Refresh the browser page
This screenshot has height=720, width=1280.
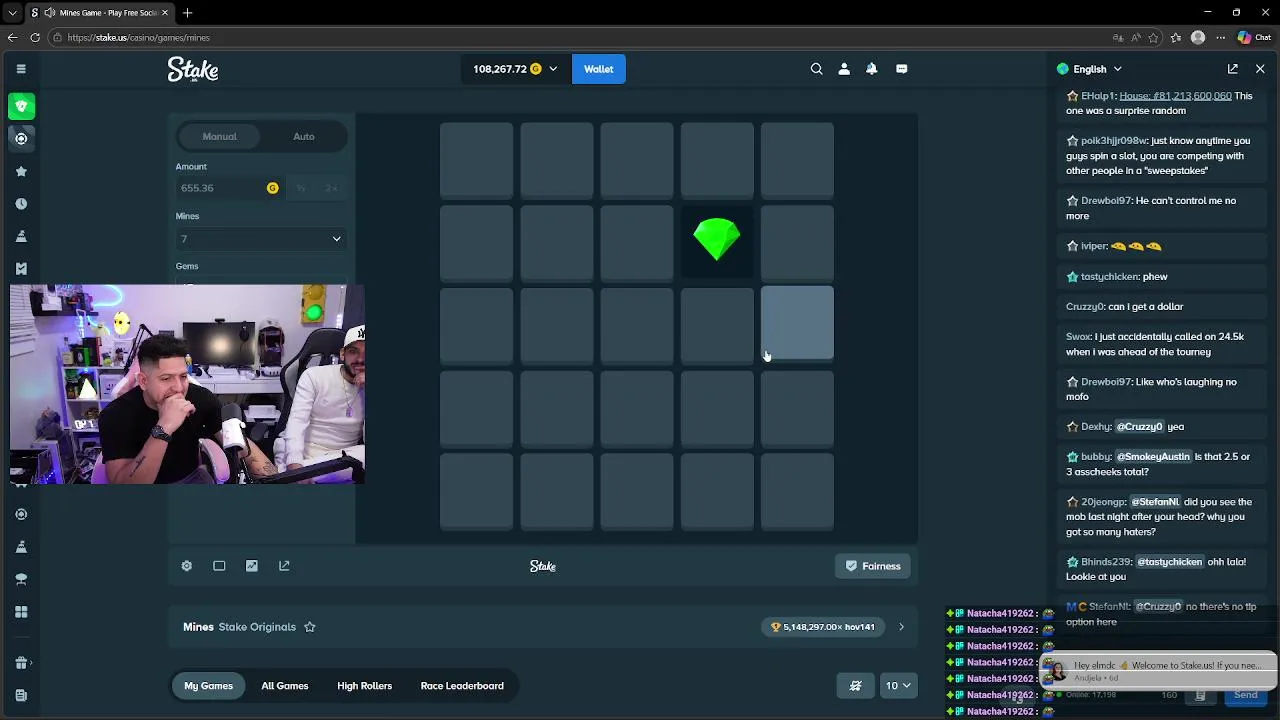(x=35, y=38)
